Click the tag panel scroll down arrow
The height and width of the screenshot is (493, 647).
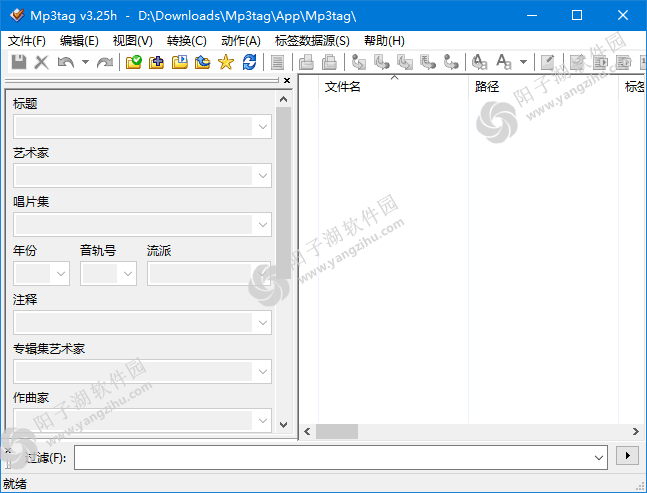coord(283,425)
